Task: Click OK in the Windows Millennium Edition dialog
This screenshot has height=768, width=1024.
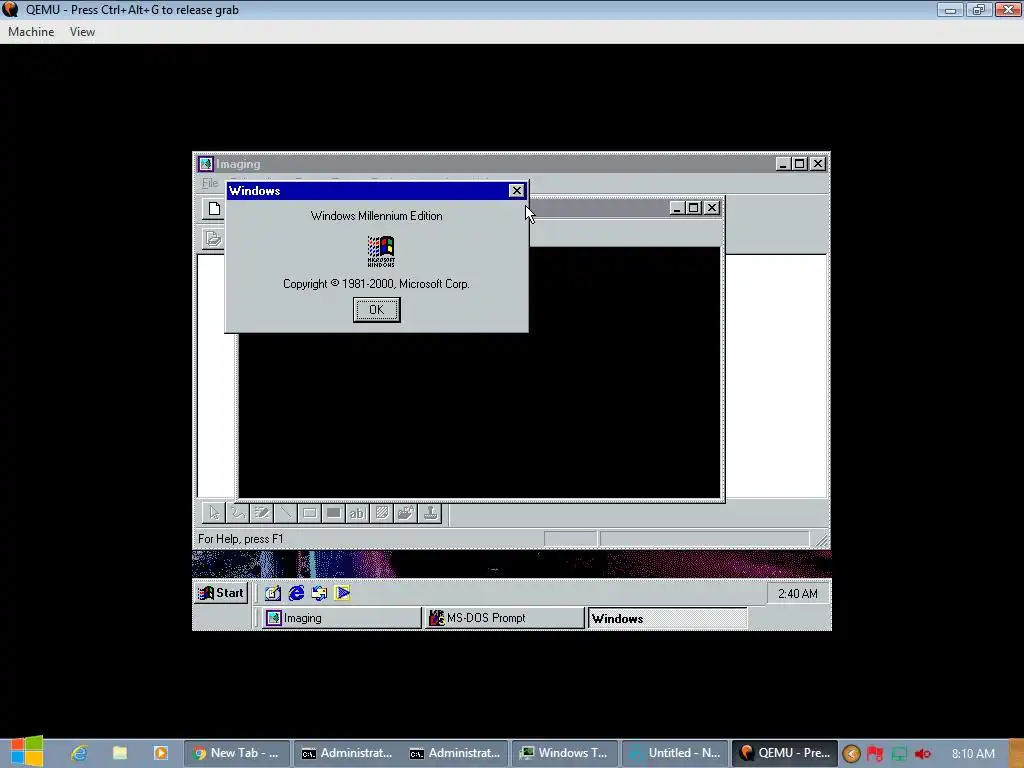Action: (377, 310)
